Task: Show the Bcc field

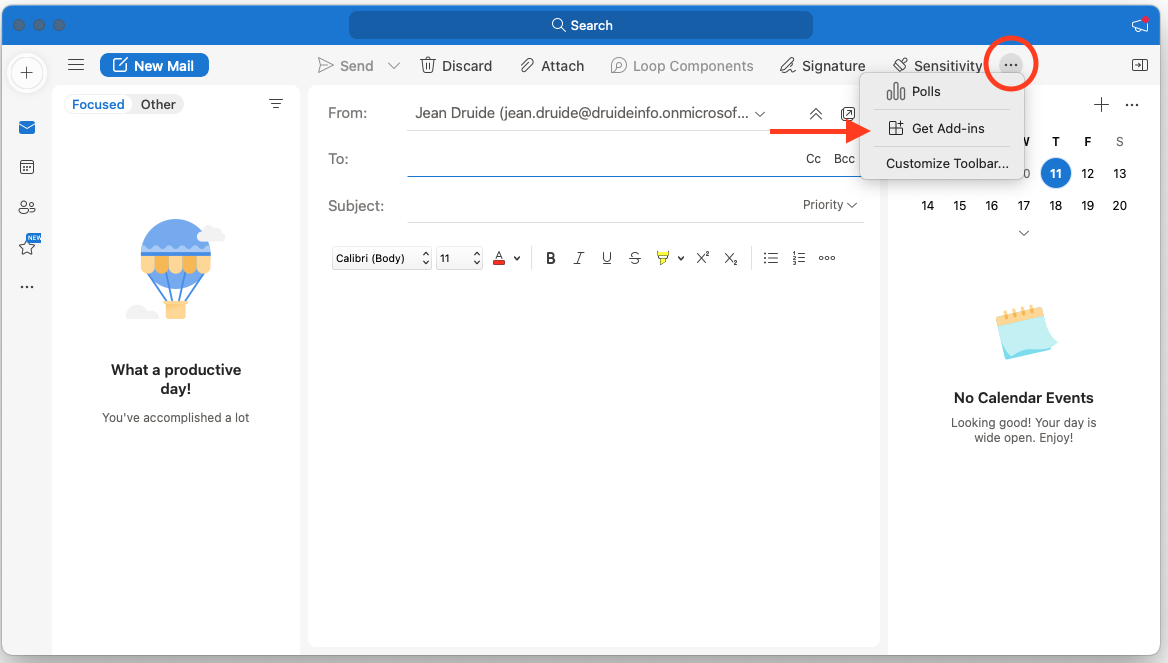Action: [844, 159]
